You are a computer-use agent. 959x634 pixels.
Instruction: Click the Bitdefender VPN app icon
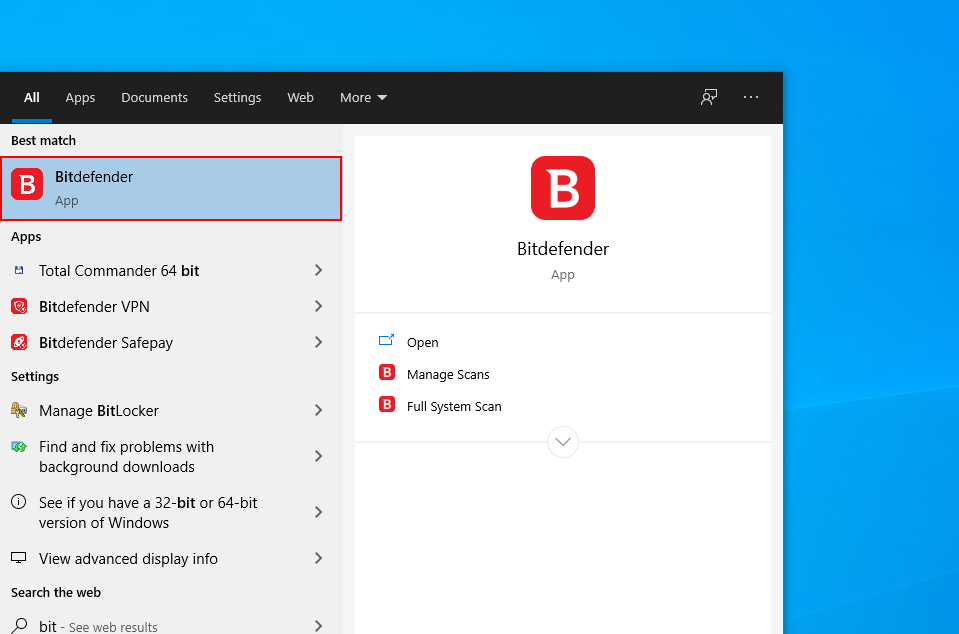click(x=19, y=306)
